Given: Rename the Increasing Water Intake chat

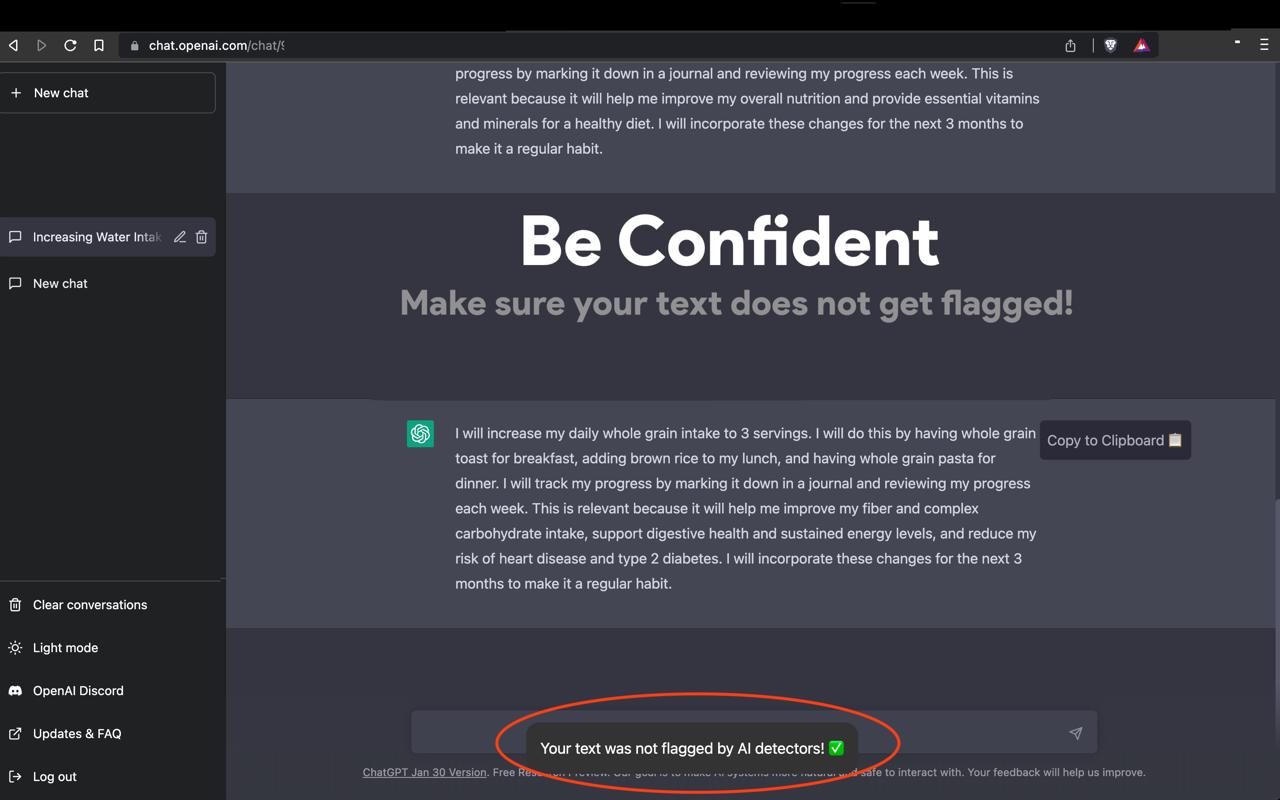Looking at the screenshot, I should pyautogui.click(x=180, y=237).
